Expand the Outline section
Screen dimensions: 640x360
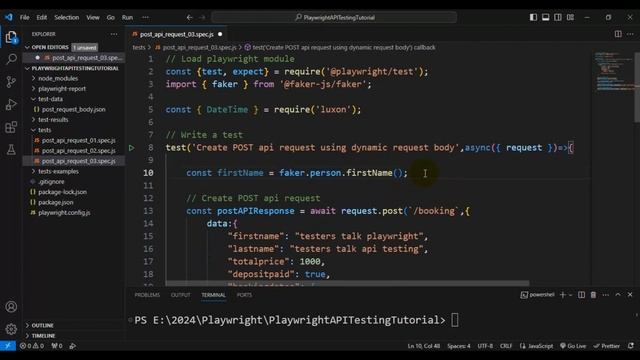click(42, 325)
